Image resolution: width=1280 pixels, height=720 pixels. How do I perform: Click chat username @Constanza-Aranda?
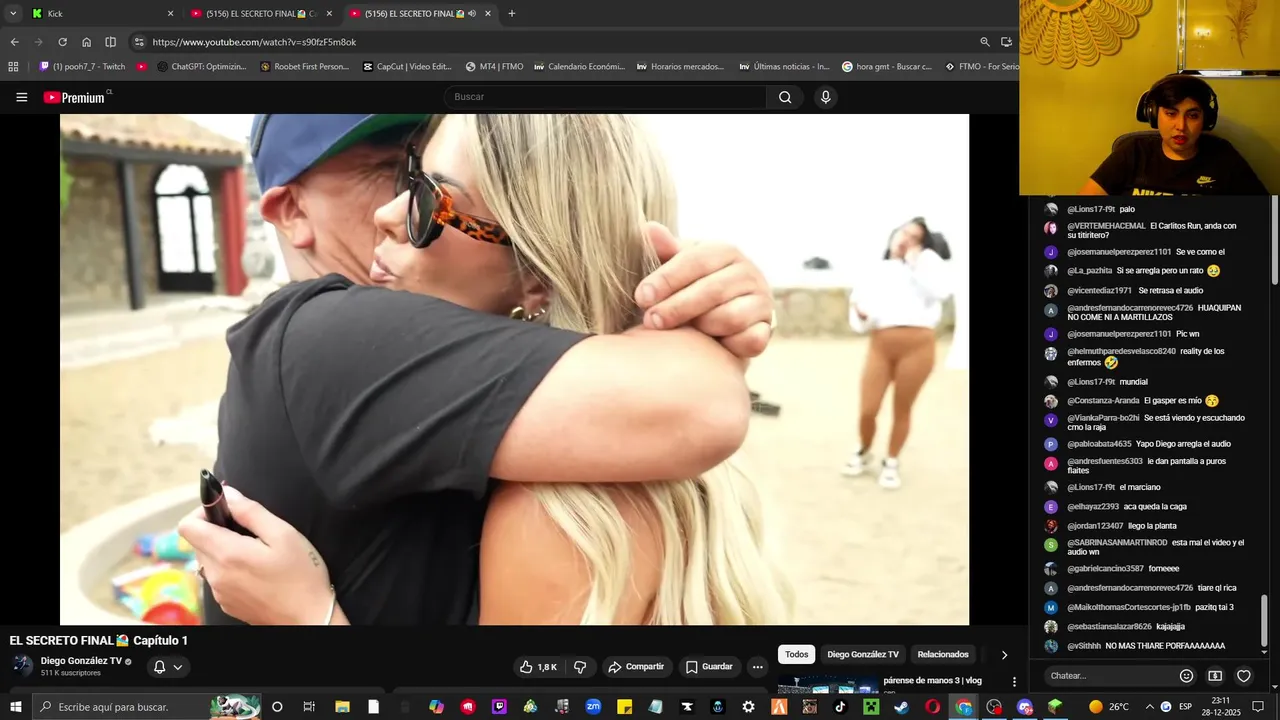pos(1103,400)
